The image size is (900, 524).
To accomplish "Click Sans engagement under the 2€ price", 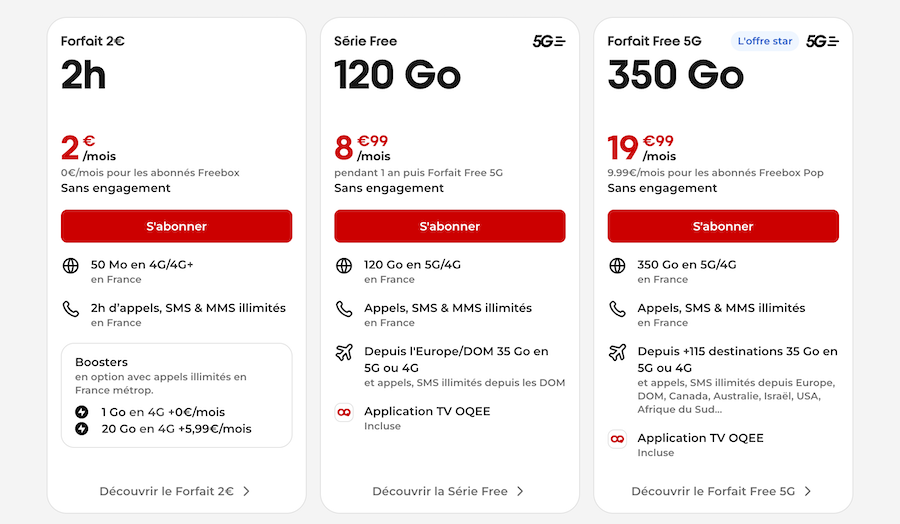I will click(x=116, y=188).
